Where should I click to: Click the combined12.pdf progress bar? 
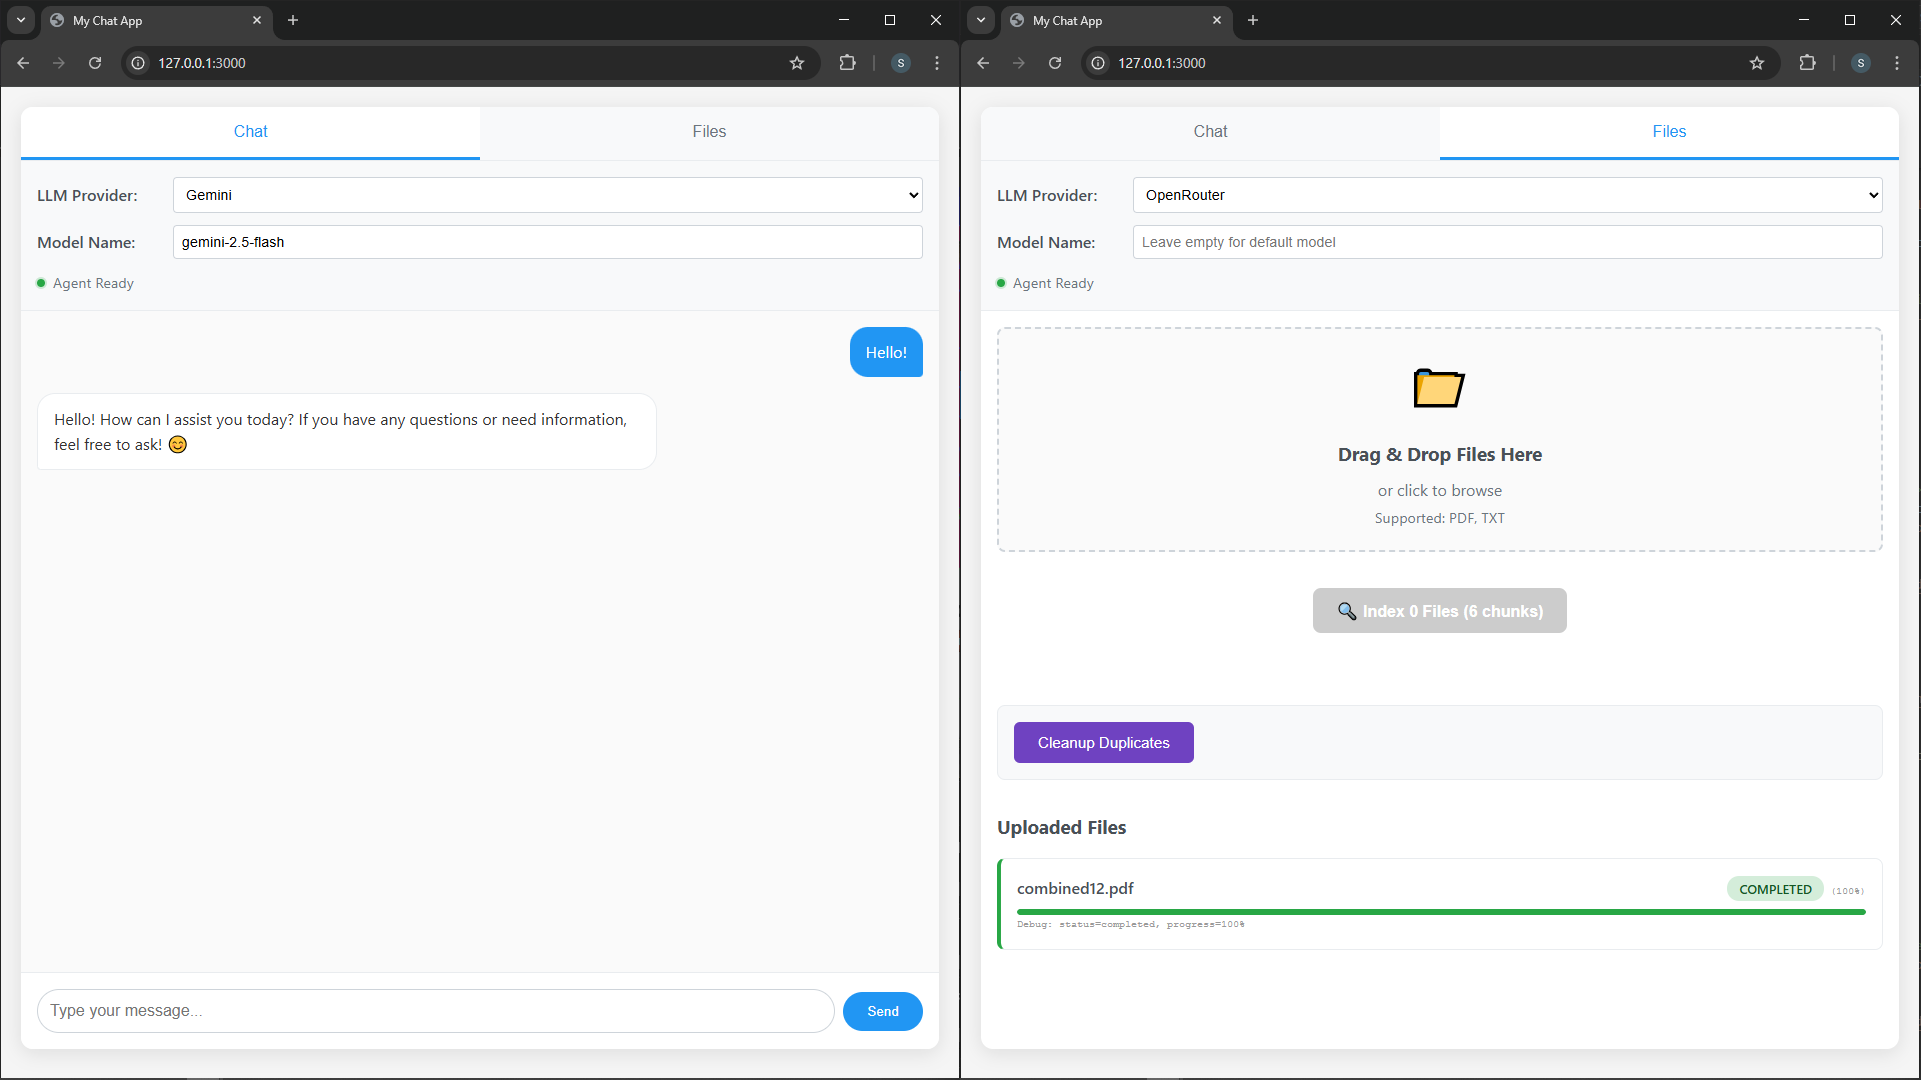coord(1440,912)
